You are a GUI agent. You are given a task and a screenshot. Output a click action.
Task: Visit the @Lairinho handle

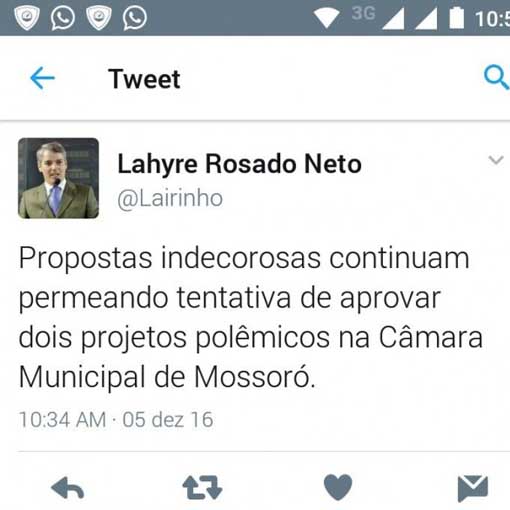point(170,199)
